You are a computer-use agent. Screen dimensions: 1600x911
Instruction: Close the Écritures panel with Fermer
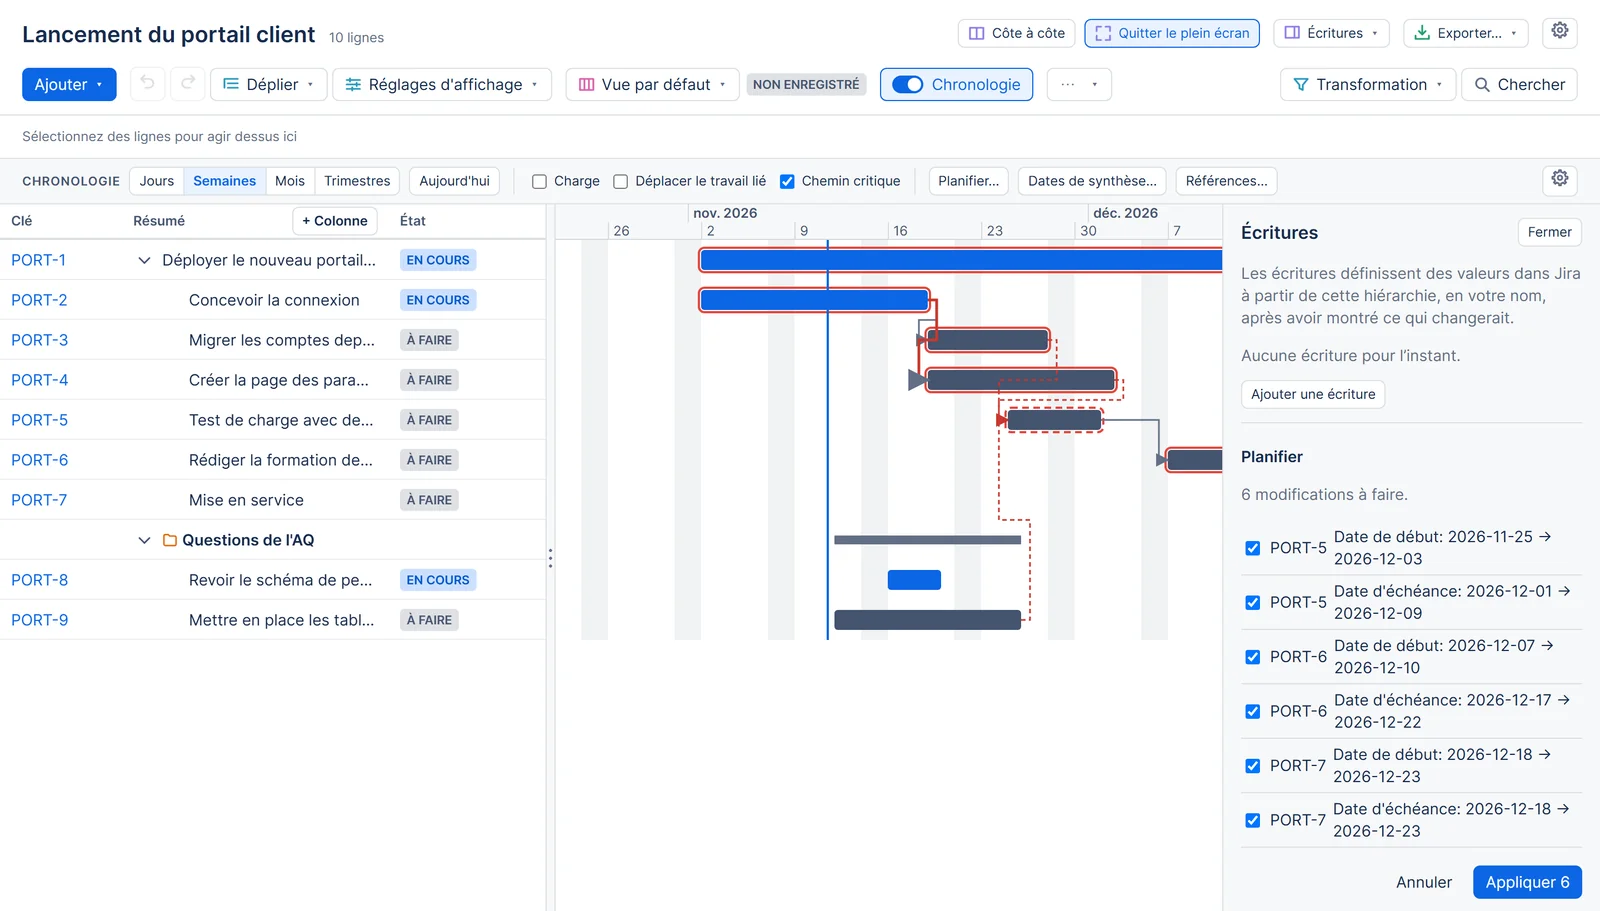click(x=1549, y=232)
